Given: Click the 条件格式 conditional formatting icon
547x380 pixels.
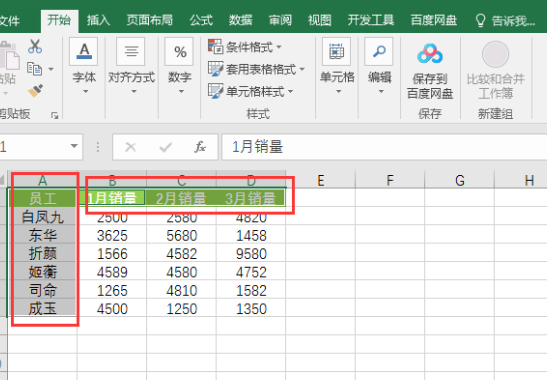Looking at the screenshot, I should pos(215,46).
